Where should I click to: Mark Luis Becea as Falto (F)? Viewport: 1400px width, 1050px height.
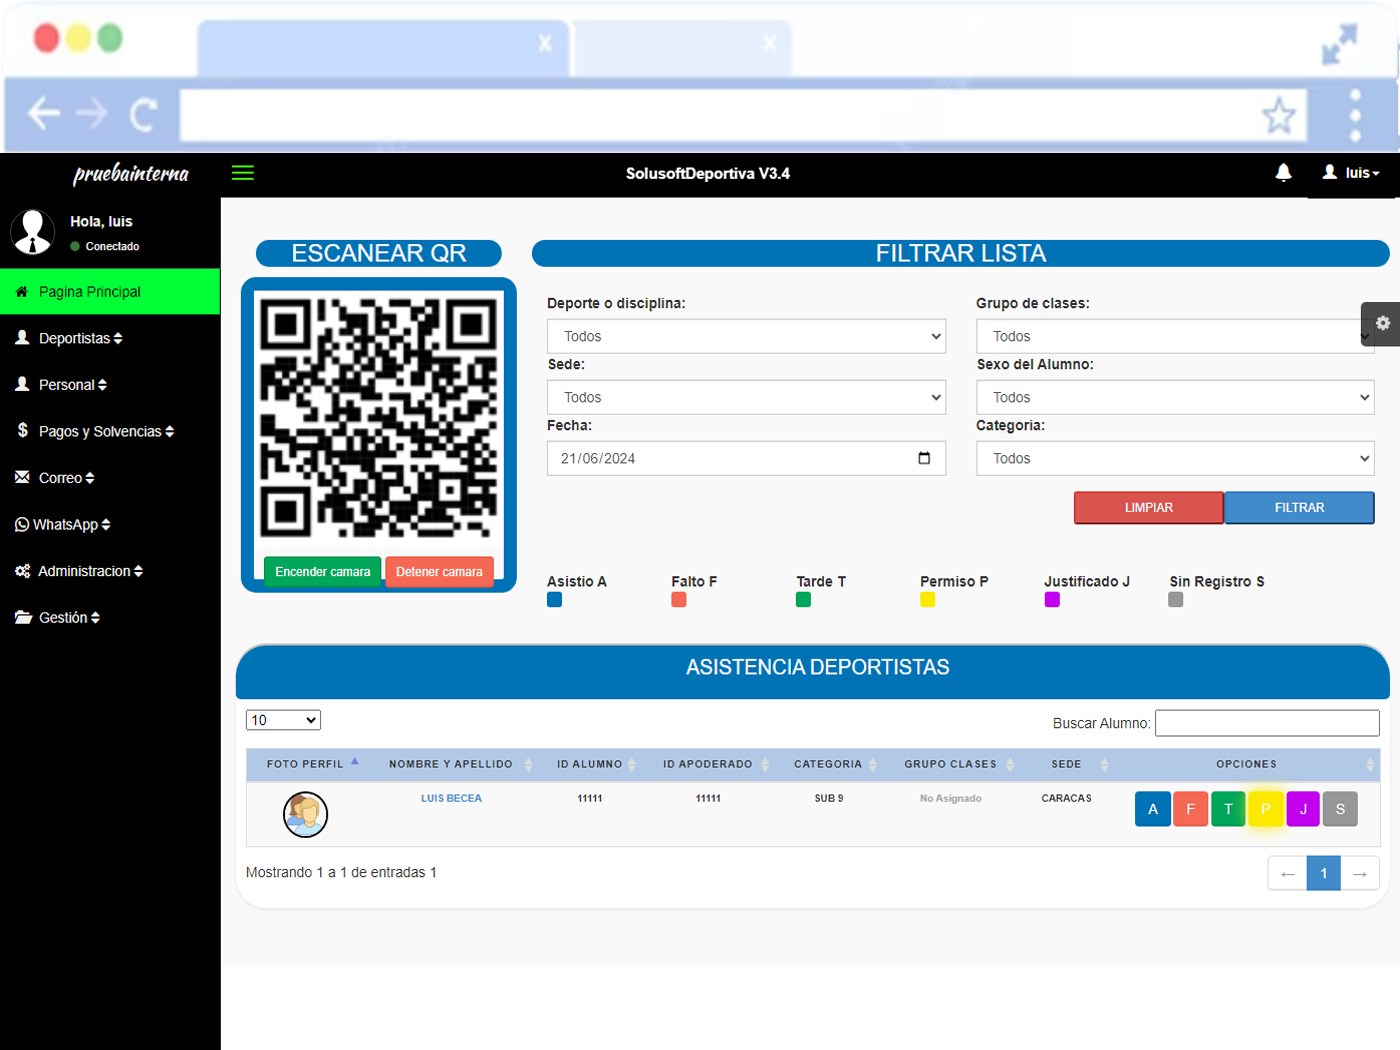1190,809
